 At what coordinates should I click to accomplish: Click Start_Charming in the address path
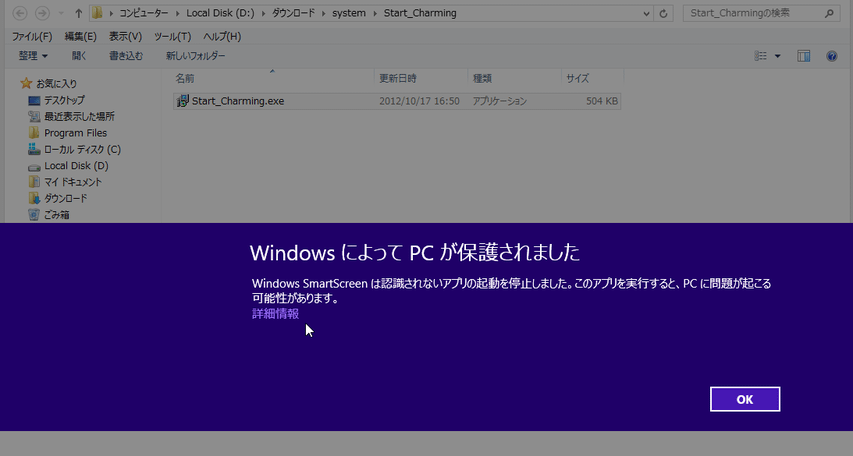[420, 13]
